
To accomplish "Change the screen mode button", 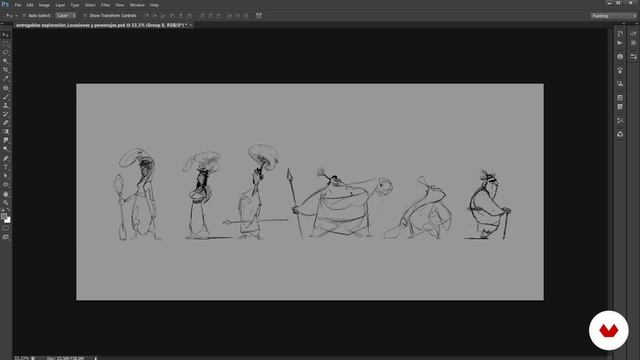I will [6, 237].
